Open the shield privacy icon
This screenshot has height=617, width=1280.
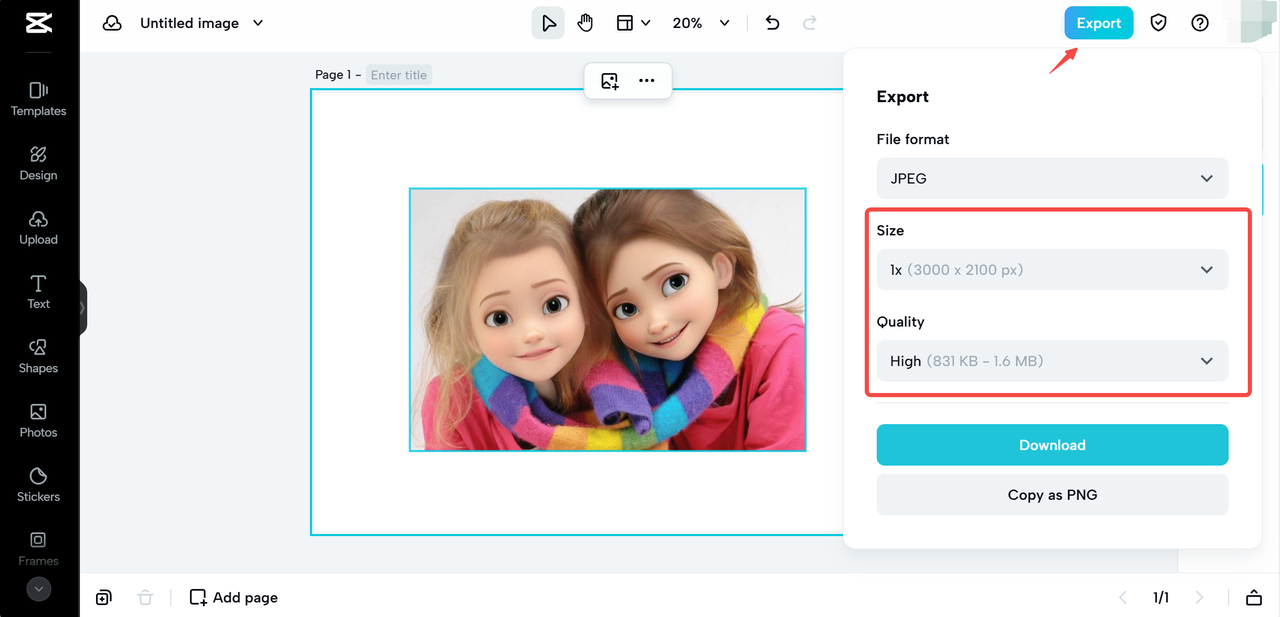[1158, 23]
